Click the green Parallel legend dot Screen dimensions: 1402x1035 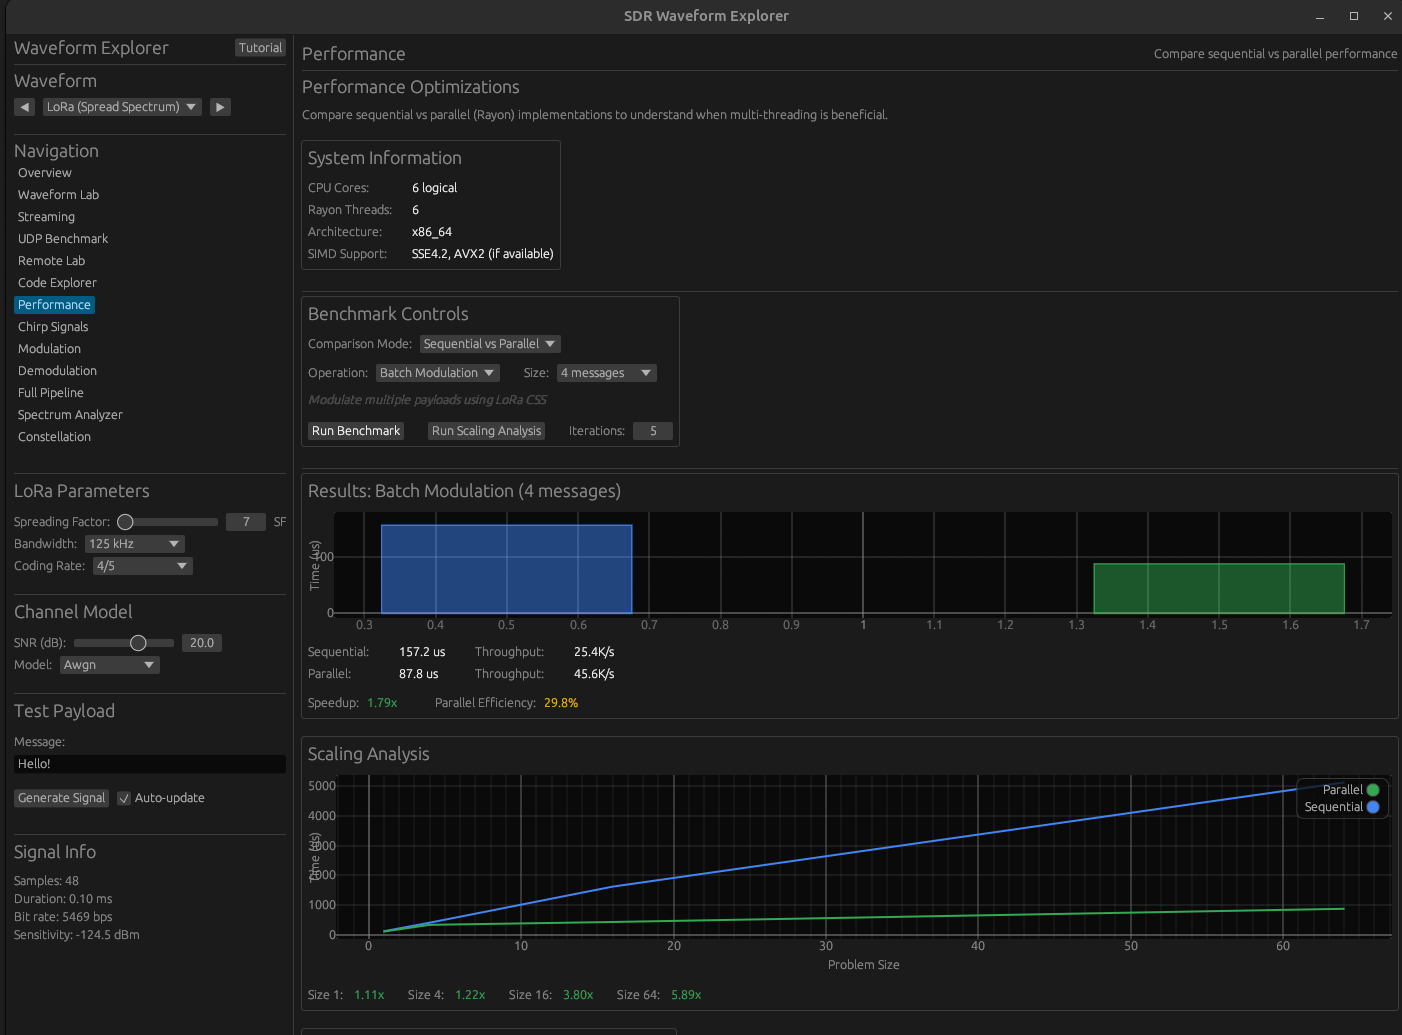click(x=1373, y=790)
